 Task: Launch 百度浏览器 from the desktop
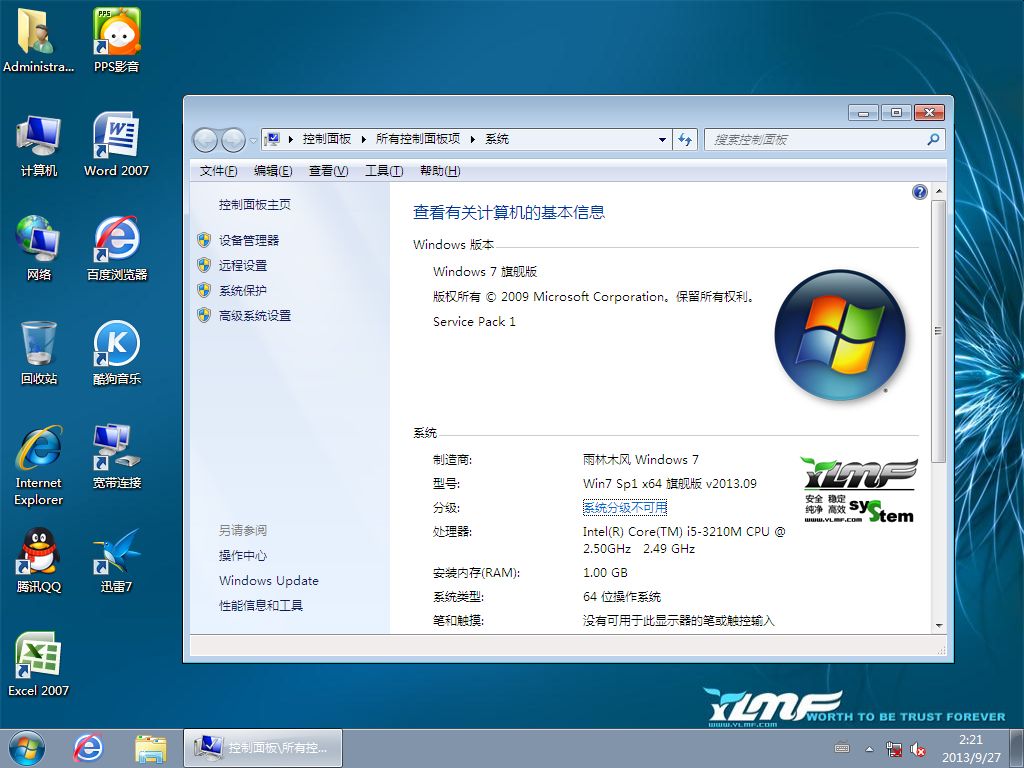click(116, 248)
